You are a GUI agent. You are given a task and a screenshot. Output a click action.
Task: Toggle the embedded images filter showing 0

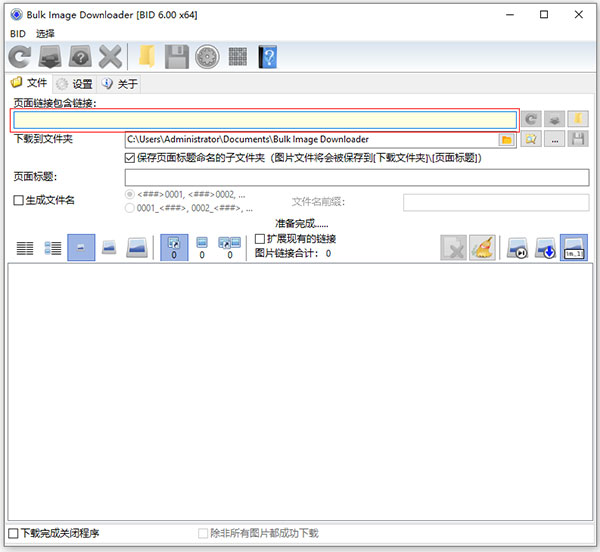click(202, 248)
